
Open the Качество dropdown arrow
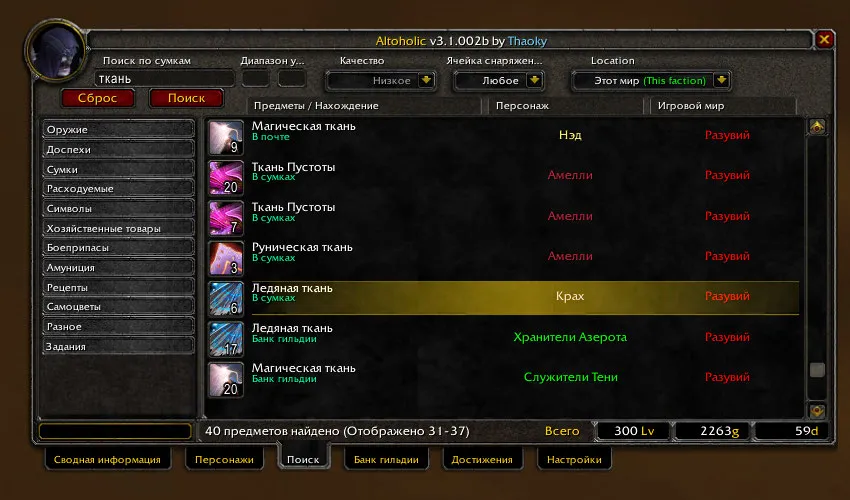click(427, 80)
